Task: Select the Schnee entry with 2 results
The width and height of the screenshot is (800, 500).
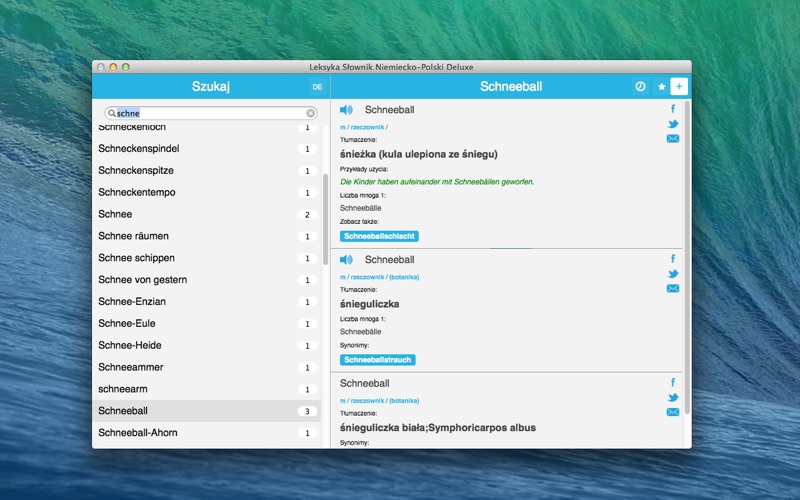Action: pos(207,214)
